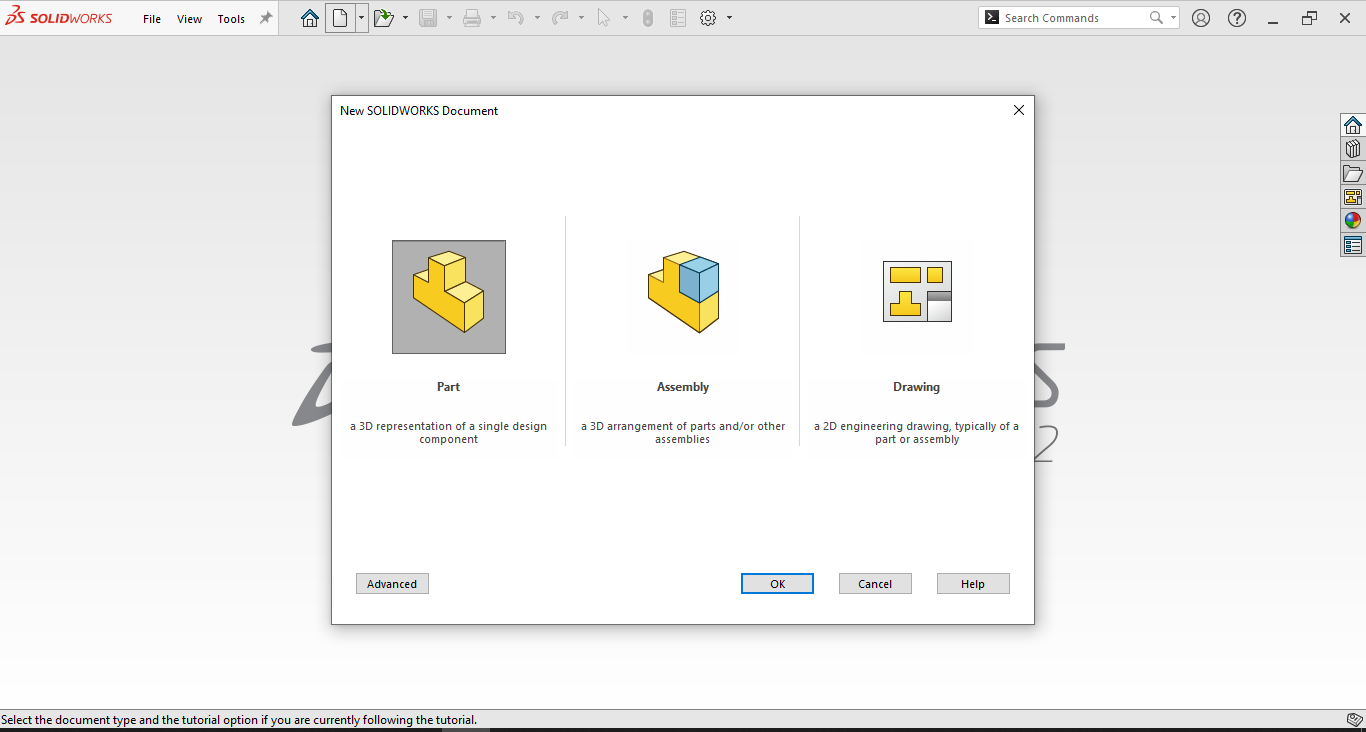The width and height of the screenshot is (1366, 732).
Task: Click the Open file toolbar icon
Action: 385,17
